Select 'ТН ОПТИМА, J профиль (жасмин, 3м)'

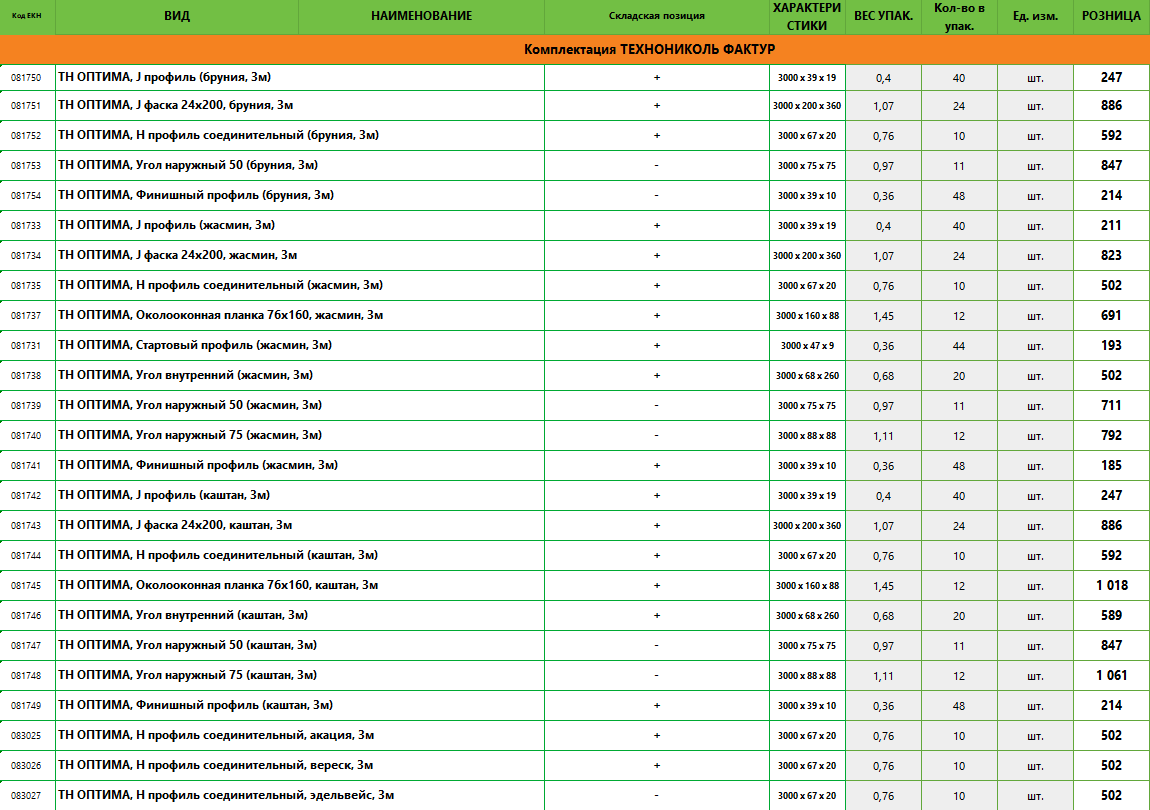[166, 225]
